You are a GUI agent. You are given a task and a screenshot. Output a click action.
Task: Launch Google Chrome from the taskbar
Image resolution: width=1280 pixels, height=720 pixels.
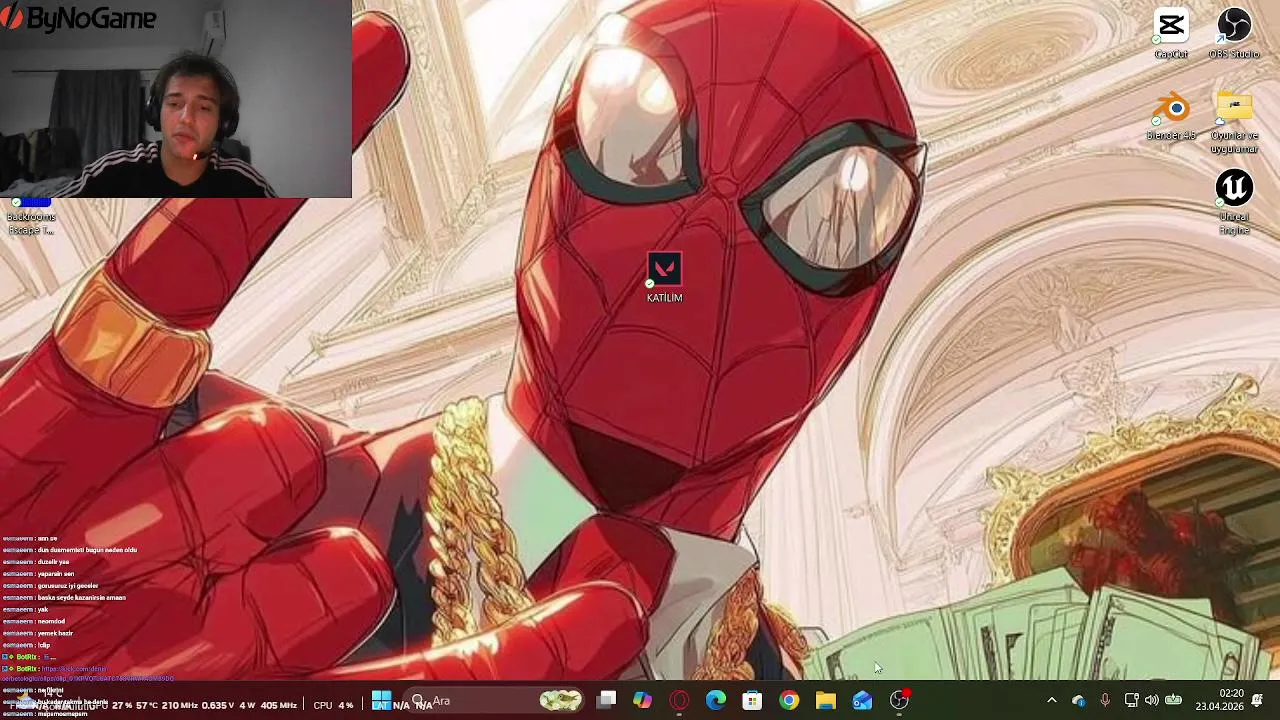[x=789, y=701]
